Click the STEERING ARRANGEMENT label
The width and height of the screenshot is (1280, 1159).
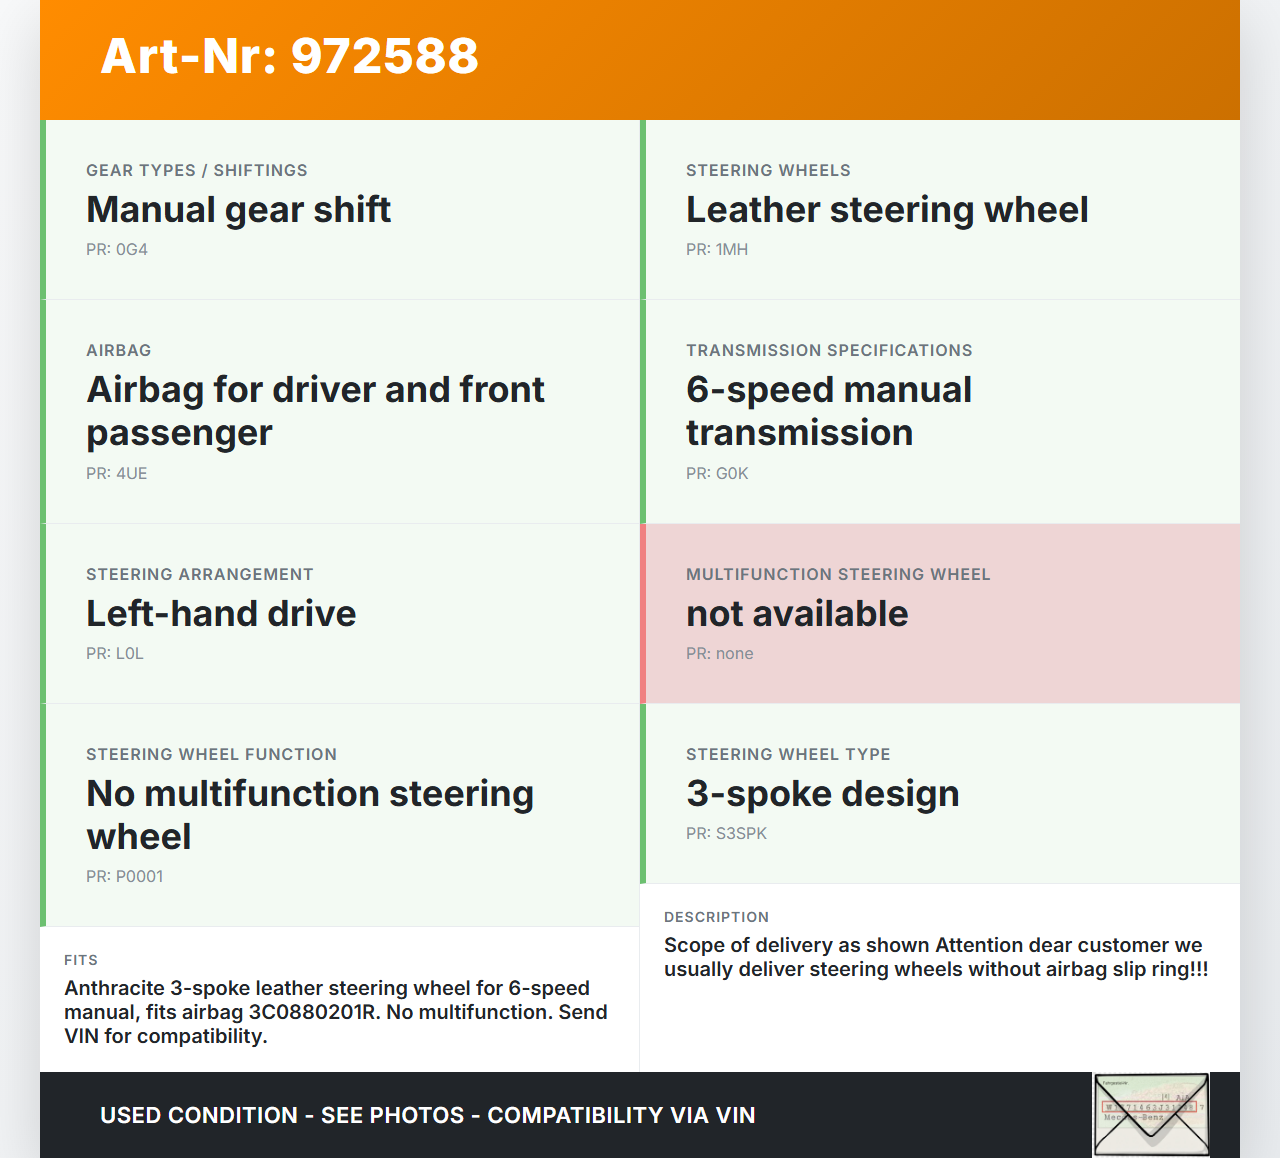tap(200, 575)
